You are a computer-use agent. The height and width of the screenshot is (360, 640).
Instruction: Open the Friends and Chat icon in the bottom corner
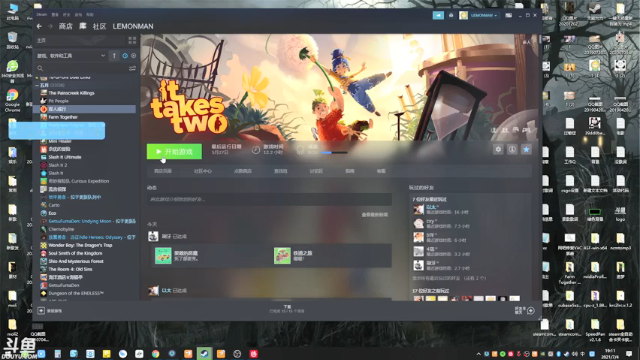pos(531,311)
